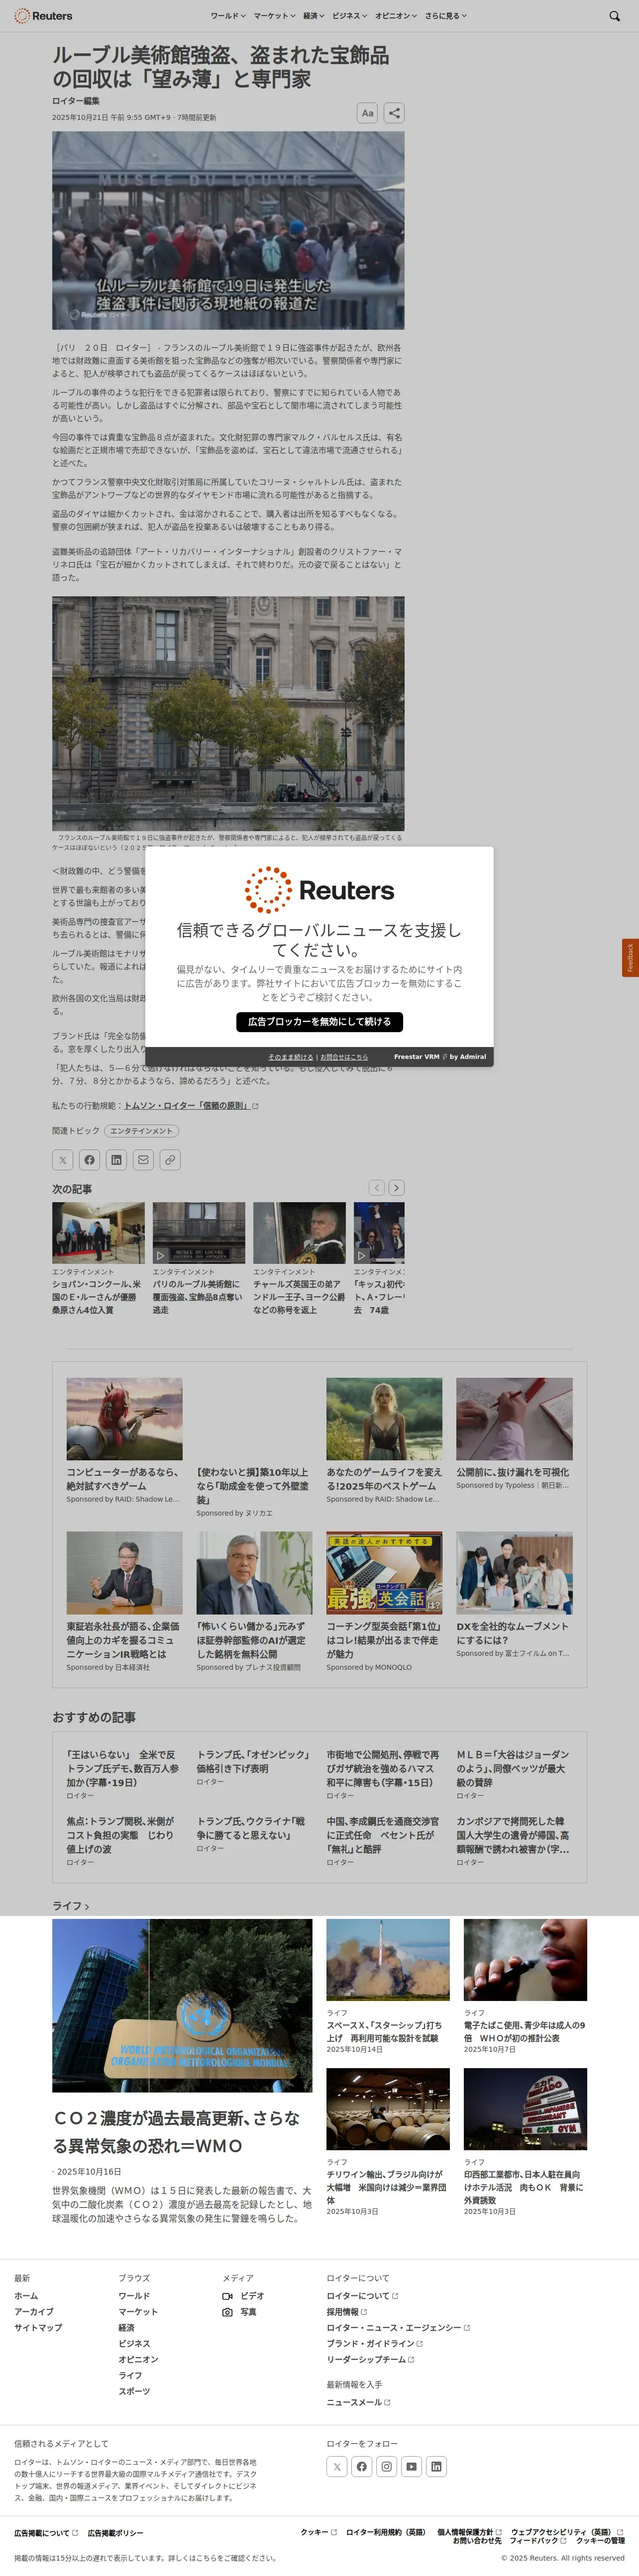This screenshot has height=2576, width=639.
Task: Open footer 写真 camera icon link
Action: (239, 2312)
